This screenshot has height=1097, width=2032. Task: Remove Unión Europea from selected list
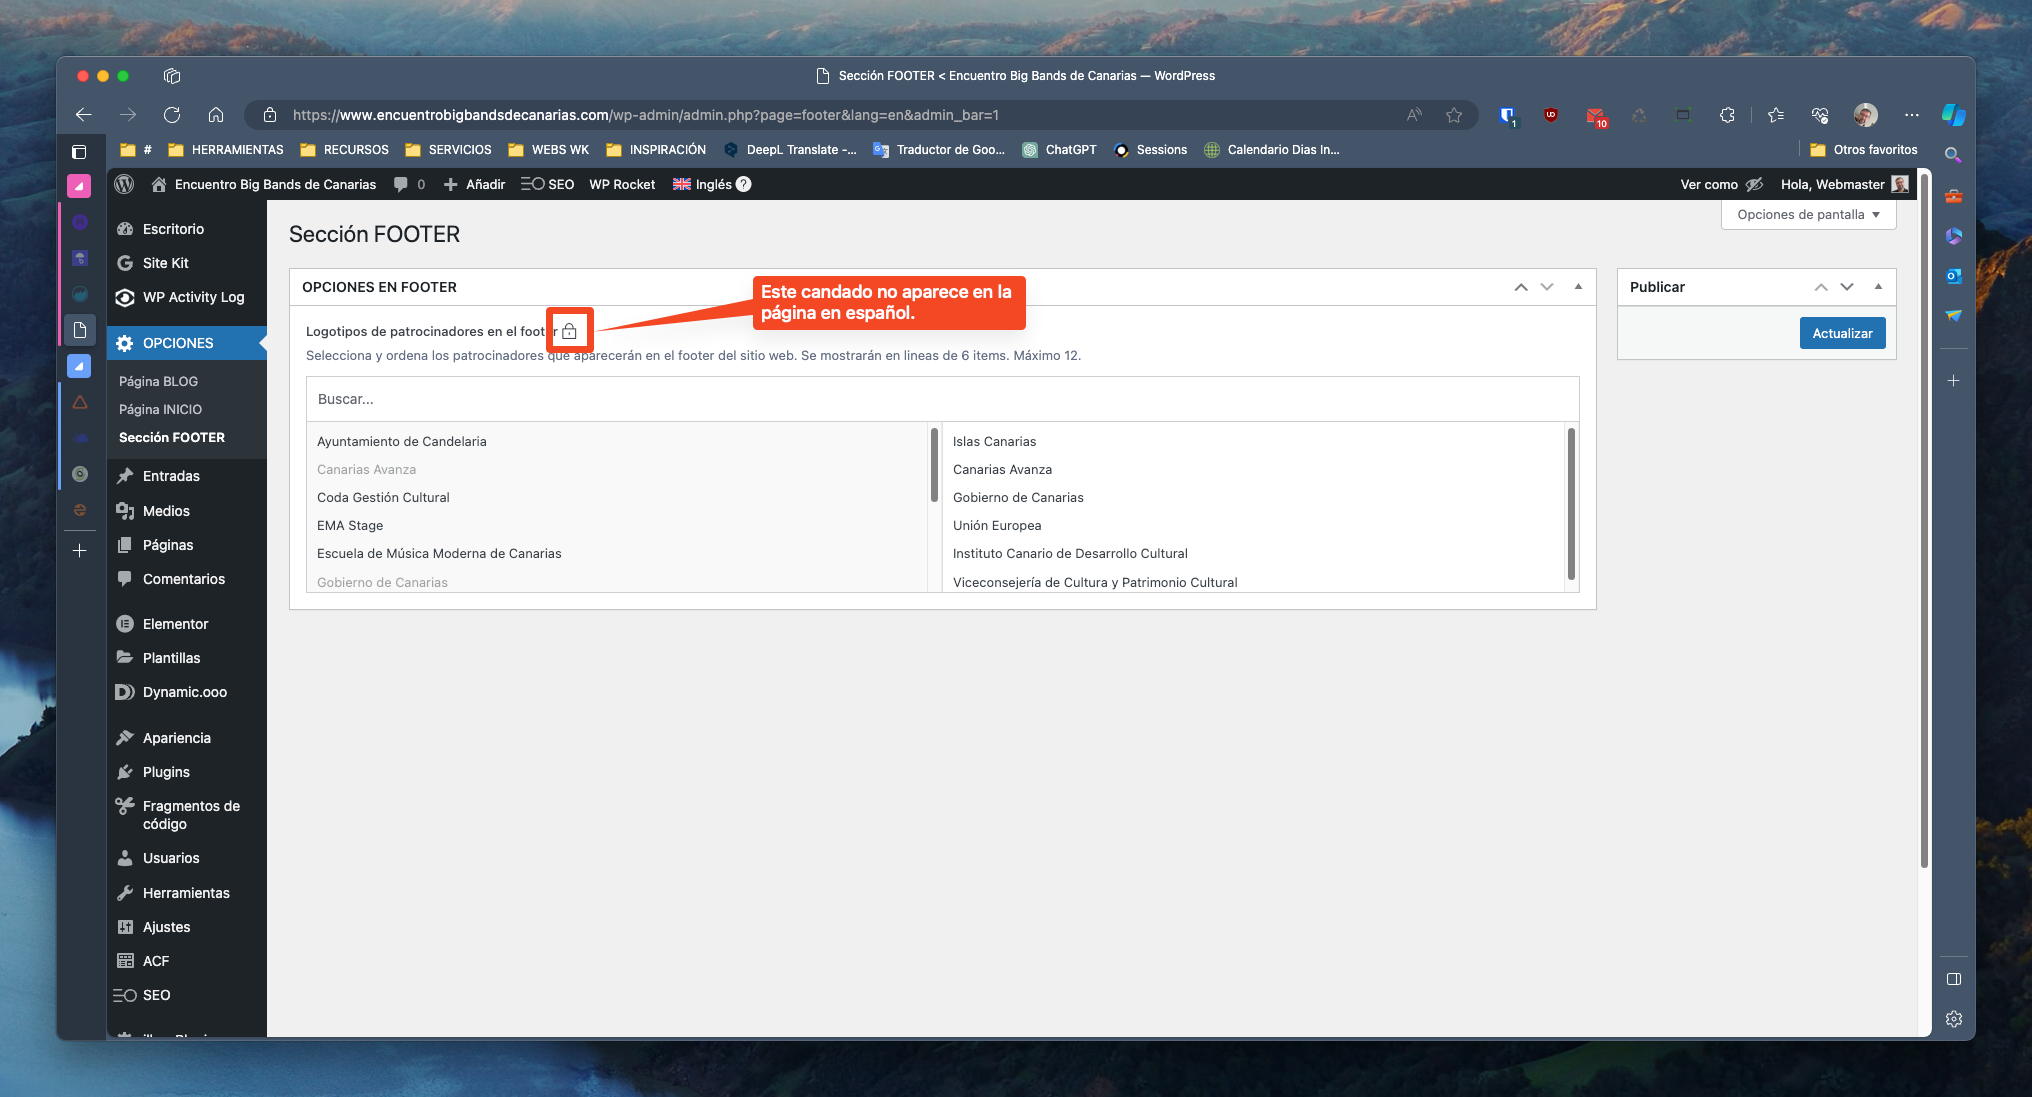tap(997, 525)
